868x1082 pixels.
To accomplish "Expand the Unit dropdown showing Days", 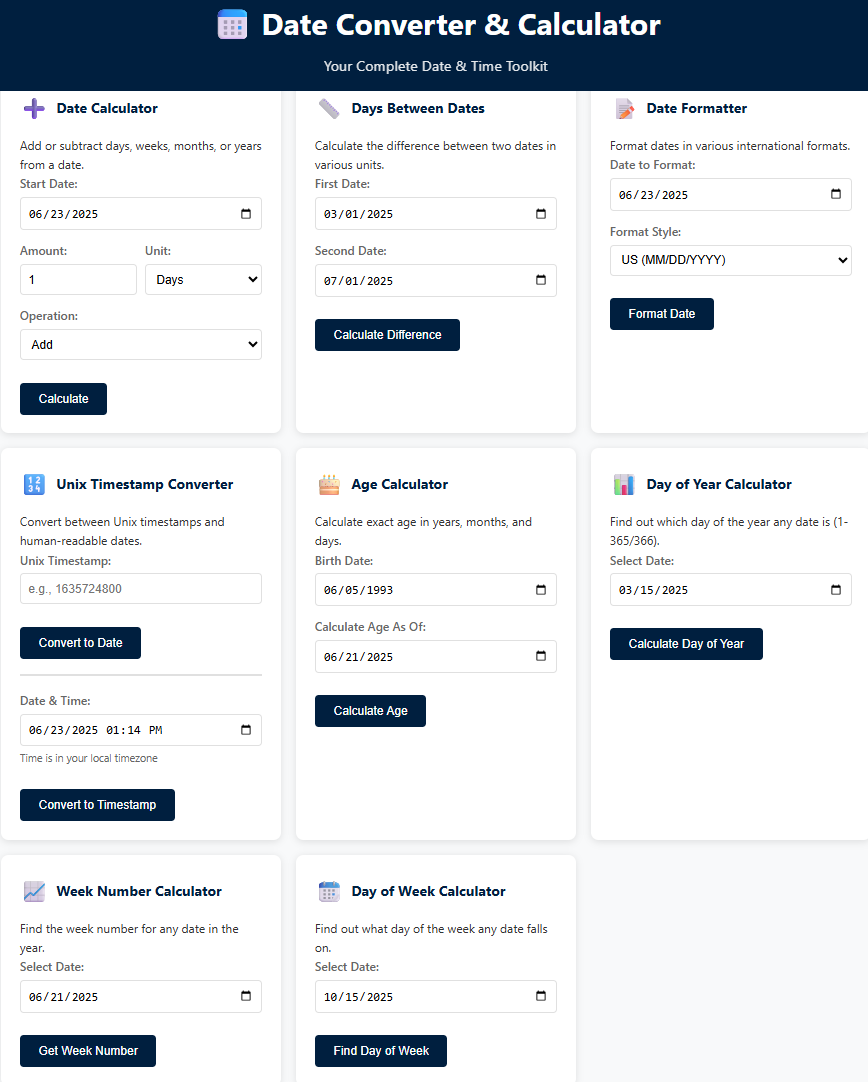I will pyautogui.click(x=204, y=279).
